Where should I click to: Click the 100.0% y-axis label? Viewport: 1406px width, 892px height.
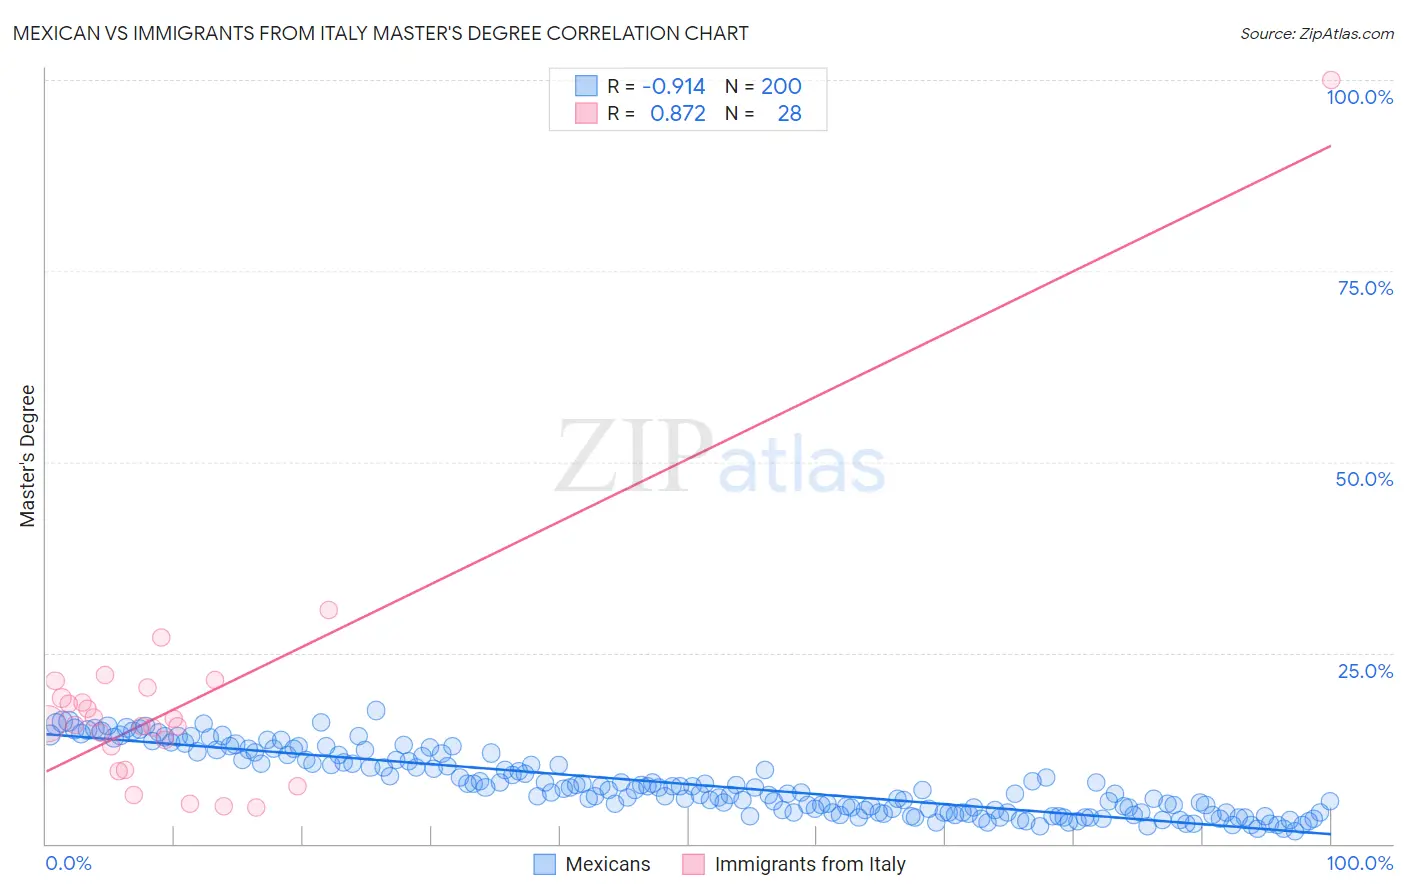(x=1359, y=97)
